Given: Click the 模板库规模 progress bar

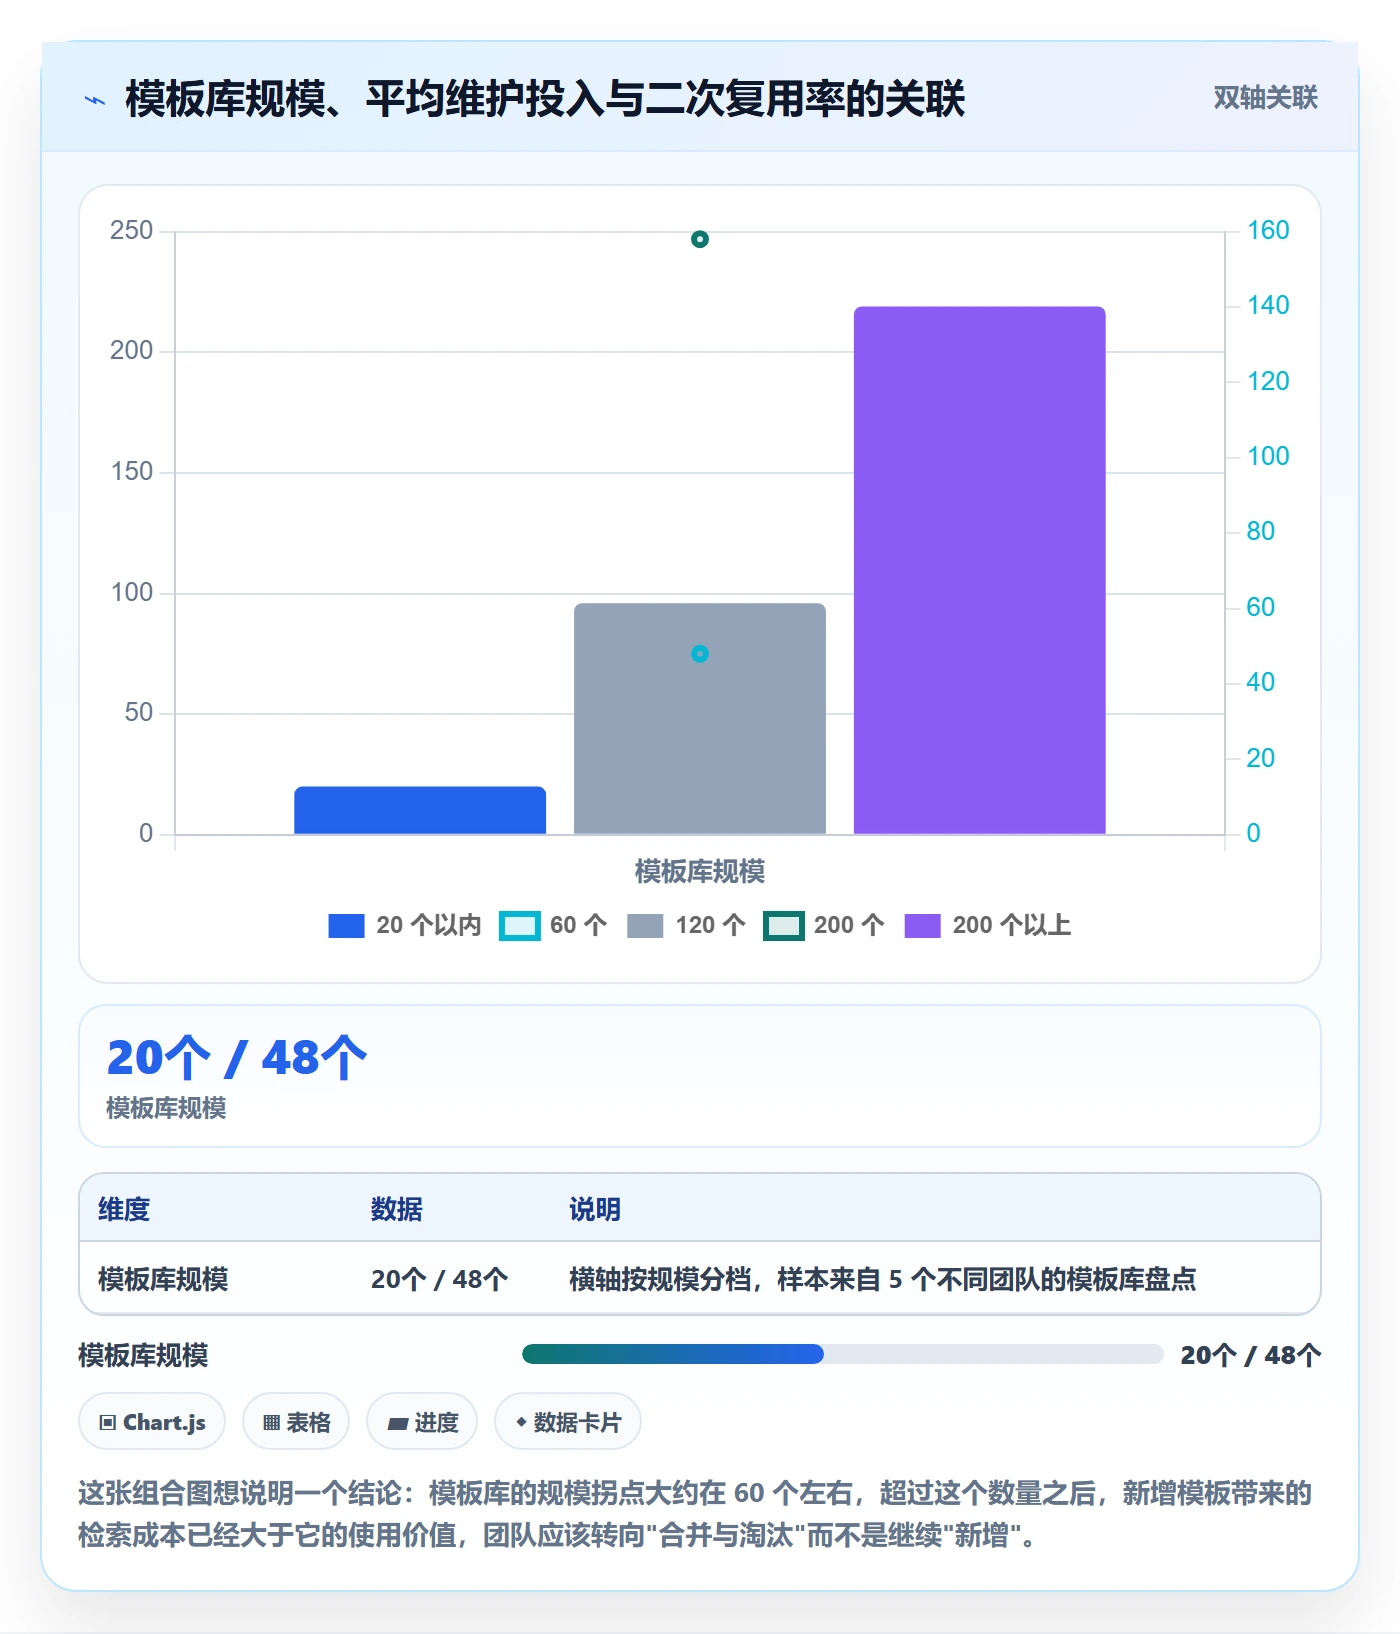Looking at the screenshot, I should click(842, 1354).
